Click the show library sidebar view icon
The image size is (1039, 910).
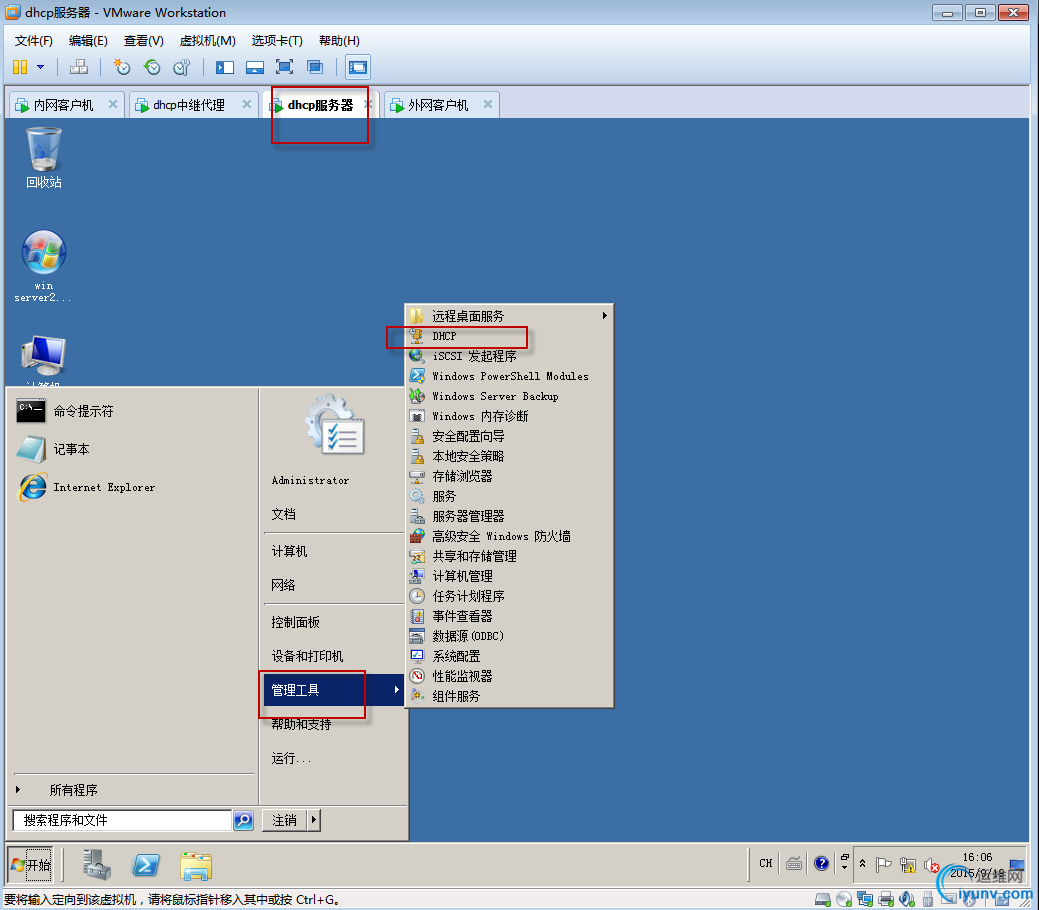click(225, 67)
